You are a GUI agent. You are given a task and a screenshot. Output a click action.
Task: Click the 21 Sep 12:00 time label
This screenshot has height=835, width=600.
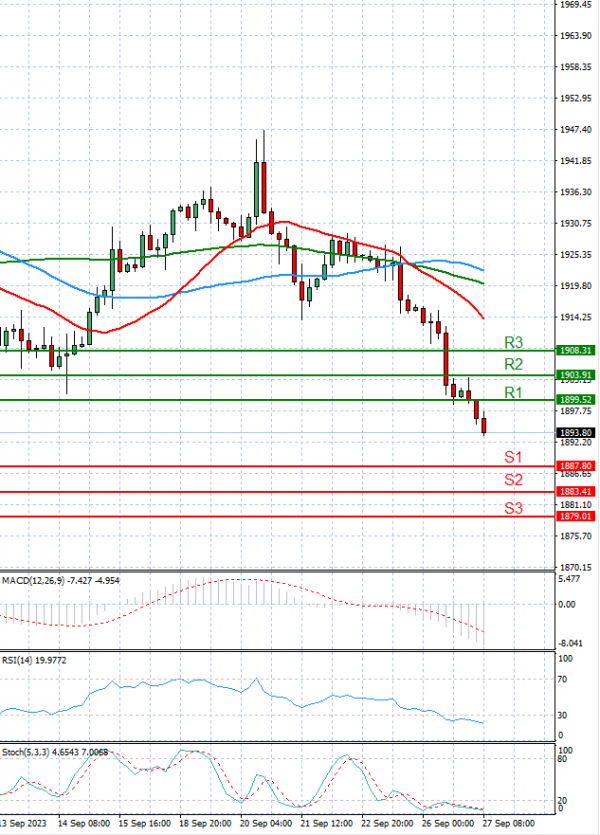[x=326, y=823]
